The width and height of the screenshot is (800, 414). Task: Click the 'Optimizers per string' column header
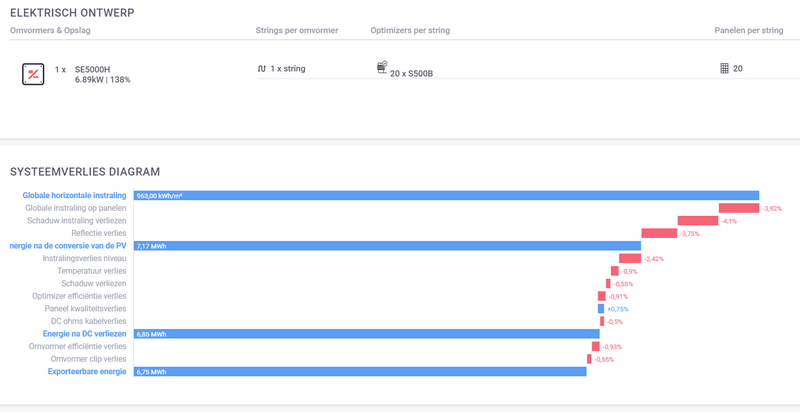point(410,31)
